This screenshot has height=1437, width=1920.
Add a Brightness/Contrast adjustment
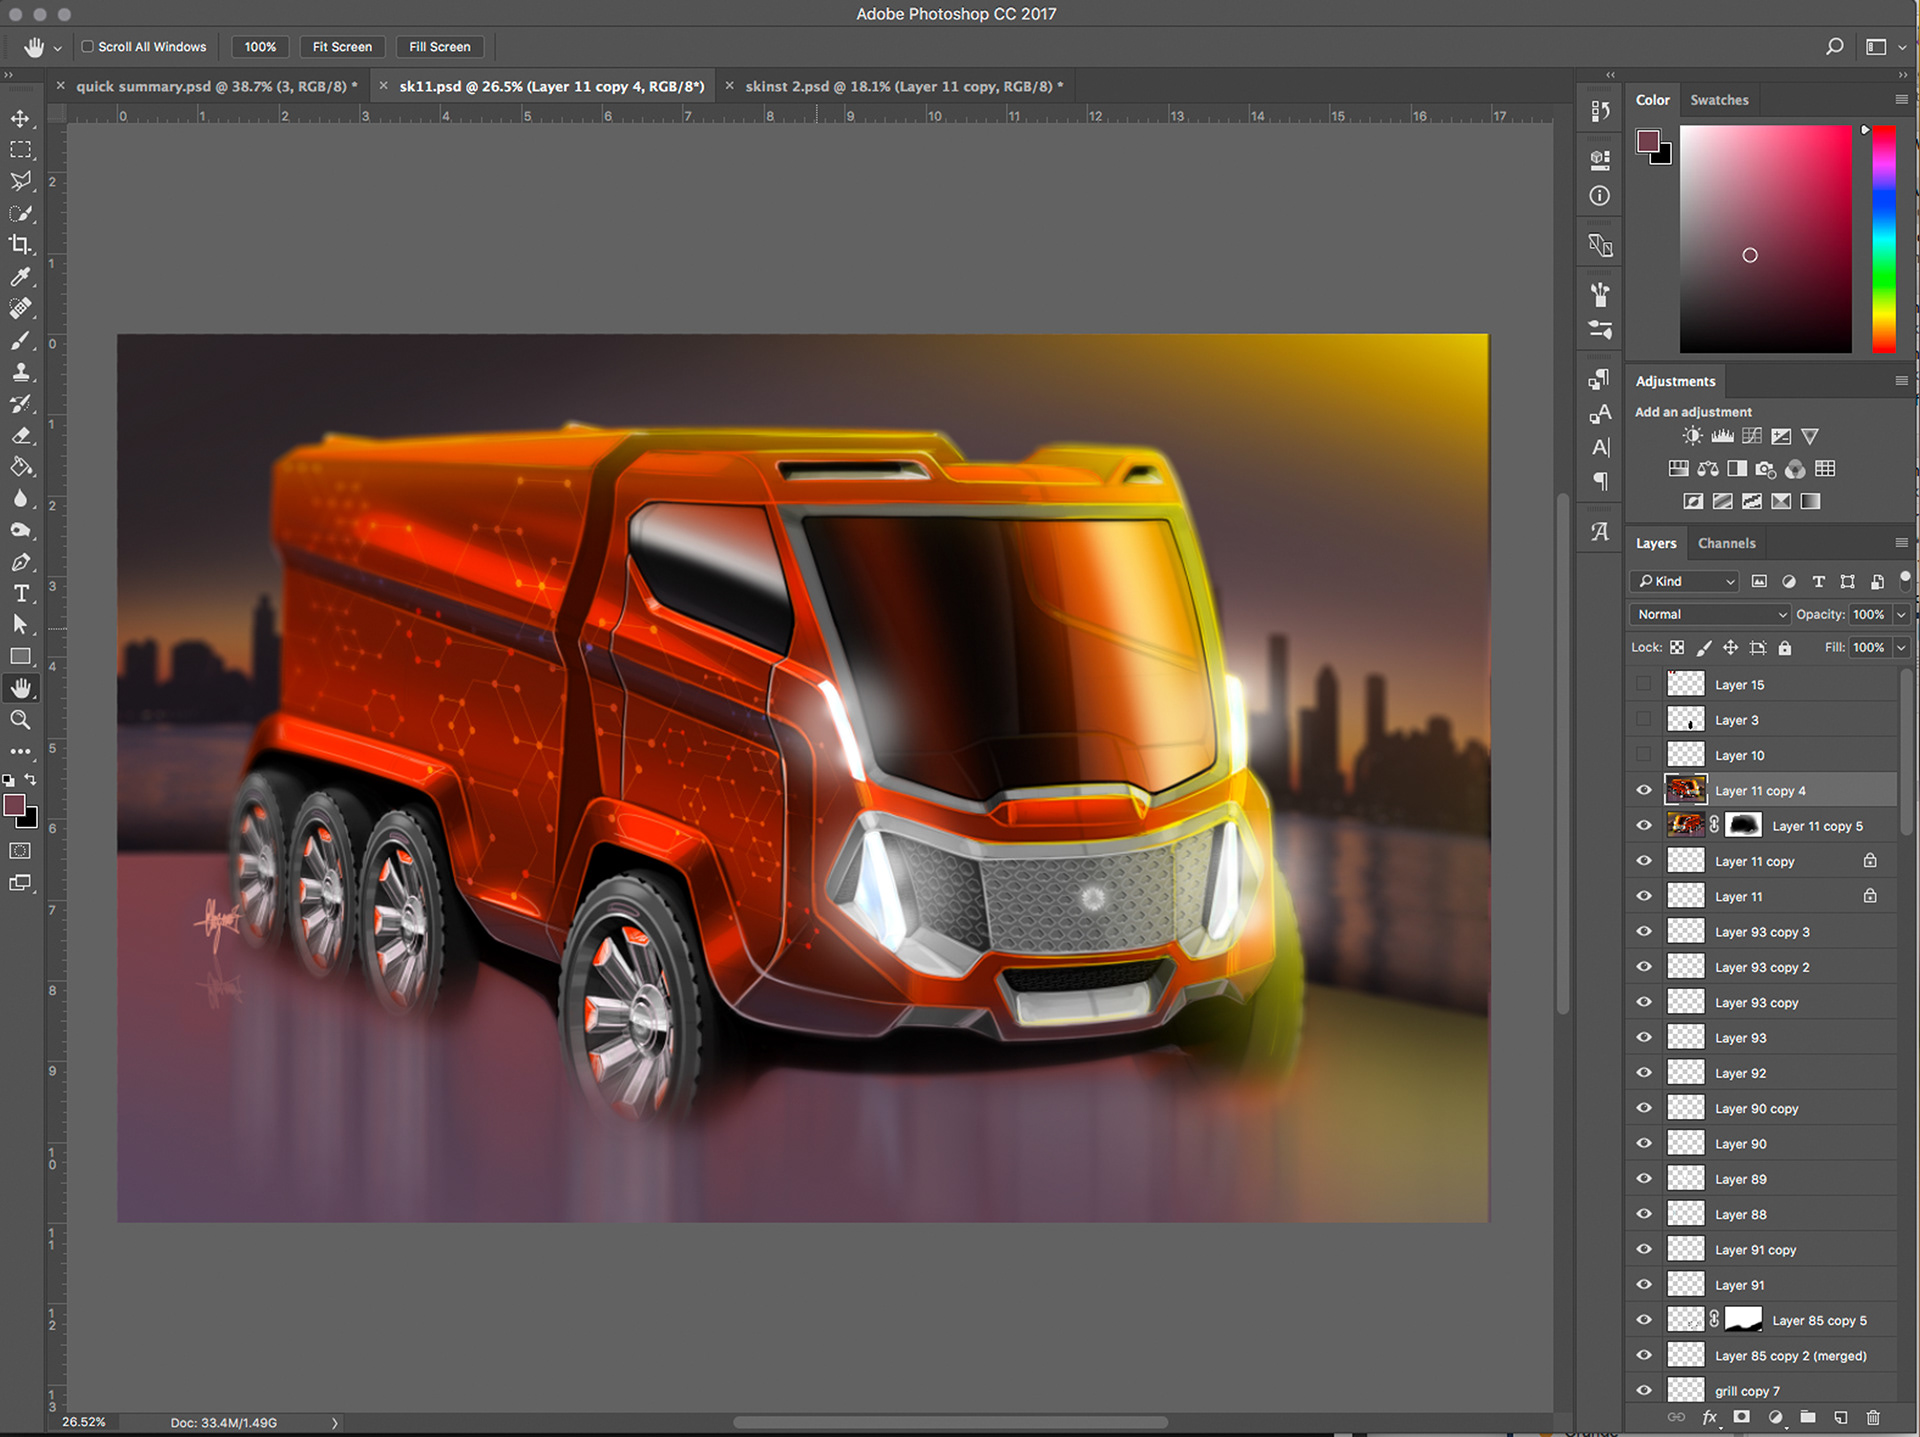1692,436
